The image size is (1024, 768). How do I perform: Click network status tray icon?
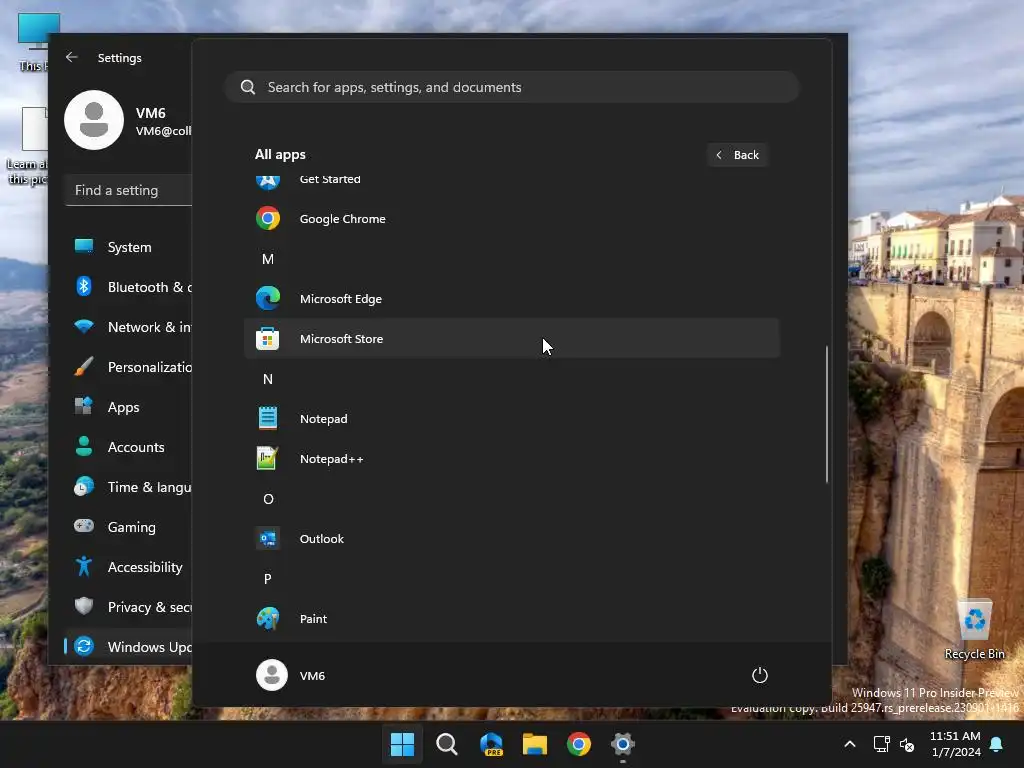pos(882,744)
